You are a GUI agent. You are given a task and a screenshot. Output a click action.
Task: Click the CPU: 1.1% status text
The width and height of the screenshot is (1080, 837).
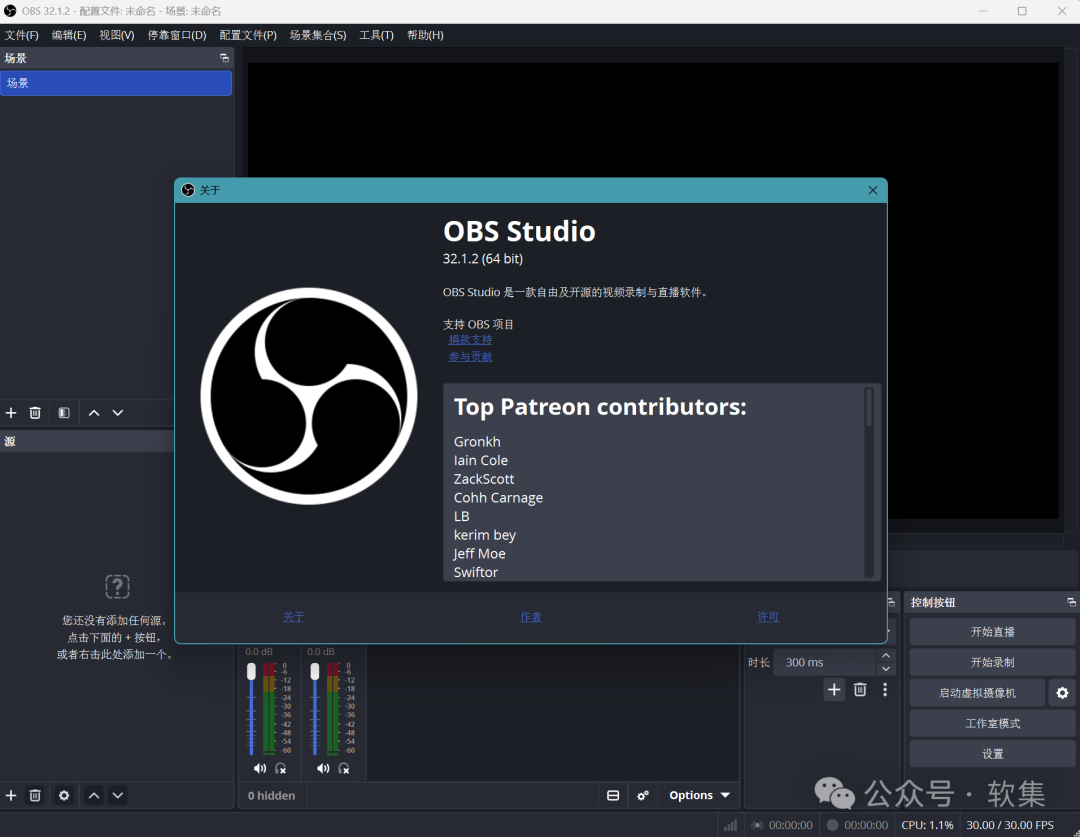[927, 825]
